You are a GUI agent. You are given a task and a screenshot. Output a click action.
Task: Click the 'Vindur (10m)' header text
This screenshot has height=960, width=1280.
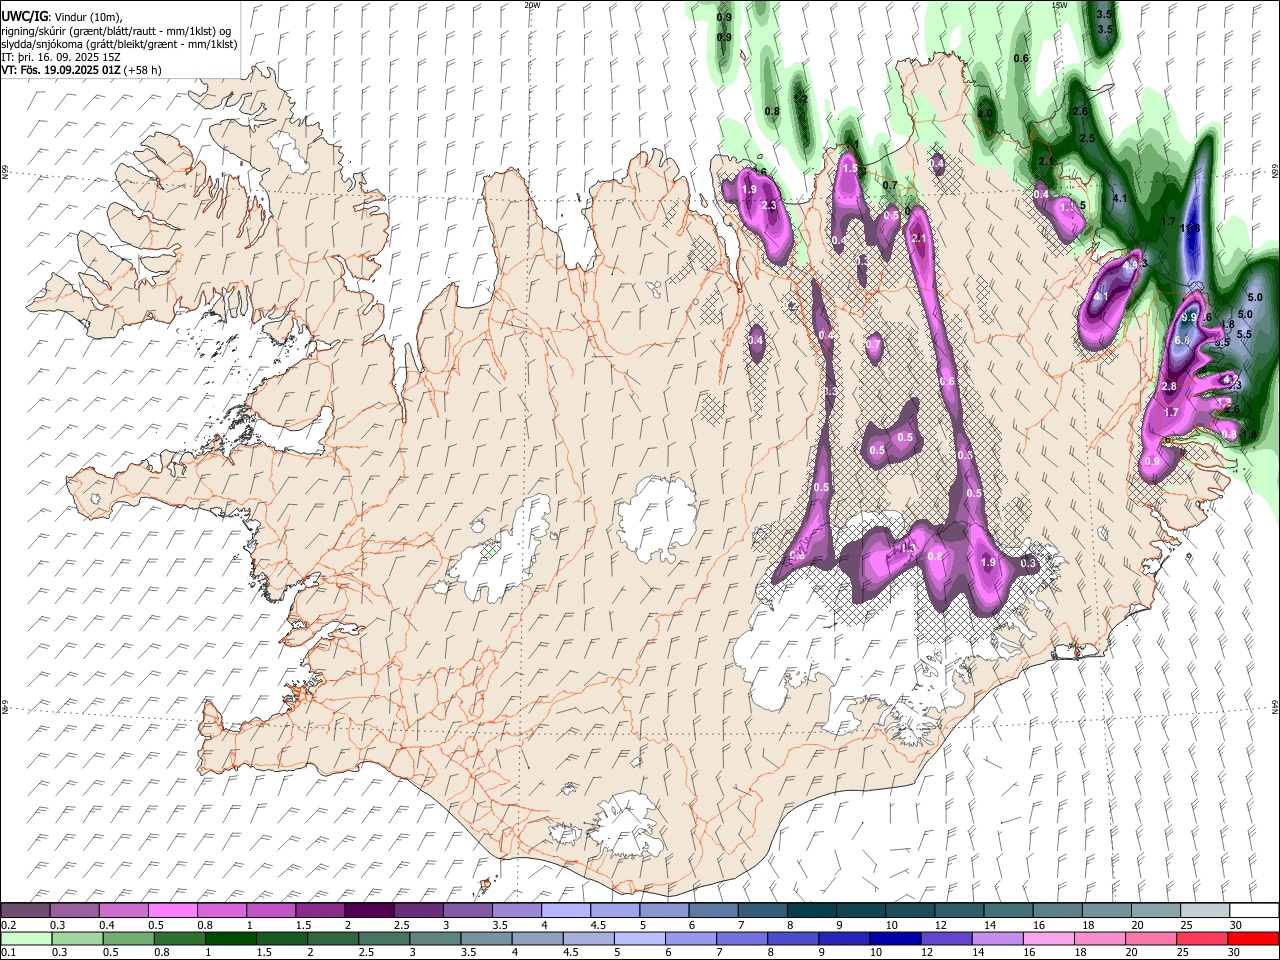[x=87, y=17]
